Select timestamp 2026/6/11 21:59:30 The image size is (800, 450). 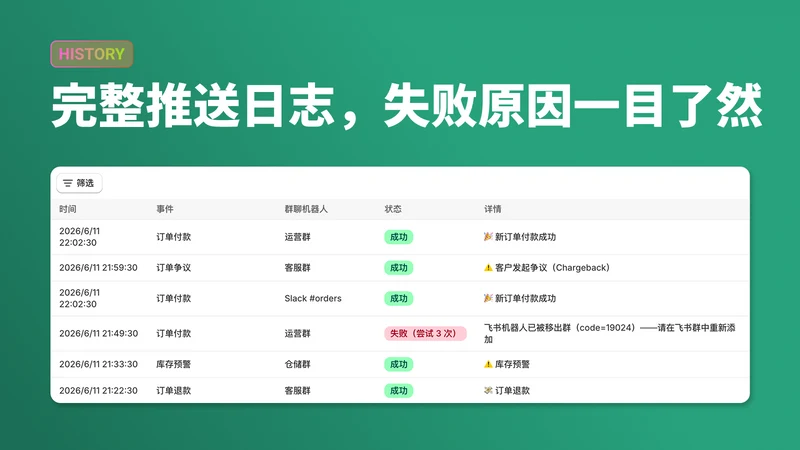(x=98, y=267)
